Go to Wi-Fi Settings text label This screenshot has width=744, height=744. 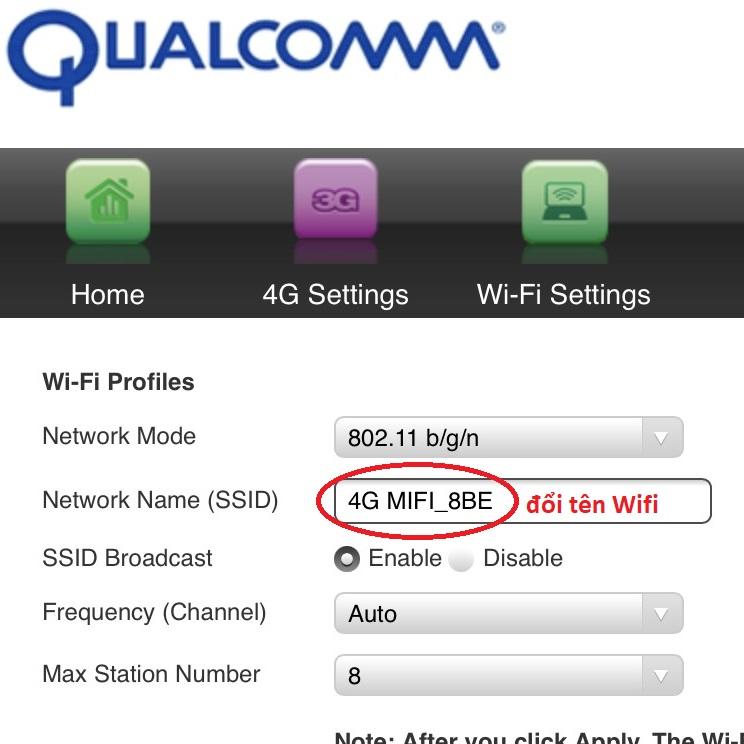coord(564,295)
